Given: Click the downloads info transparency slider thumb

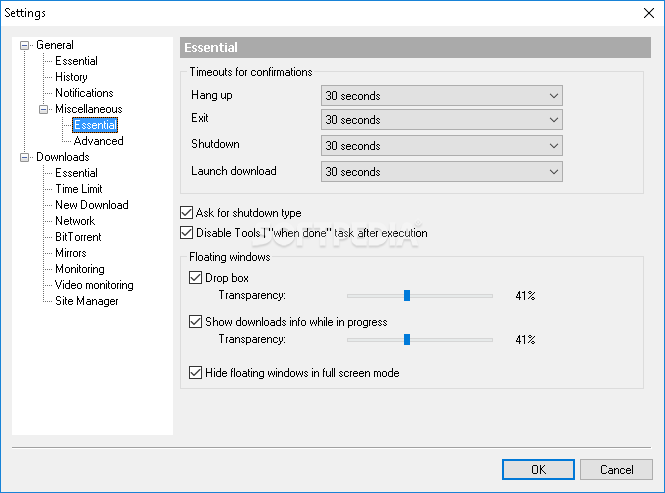Looking at the screenshot, I should (x=407, y=339).
